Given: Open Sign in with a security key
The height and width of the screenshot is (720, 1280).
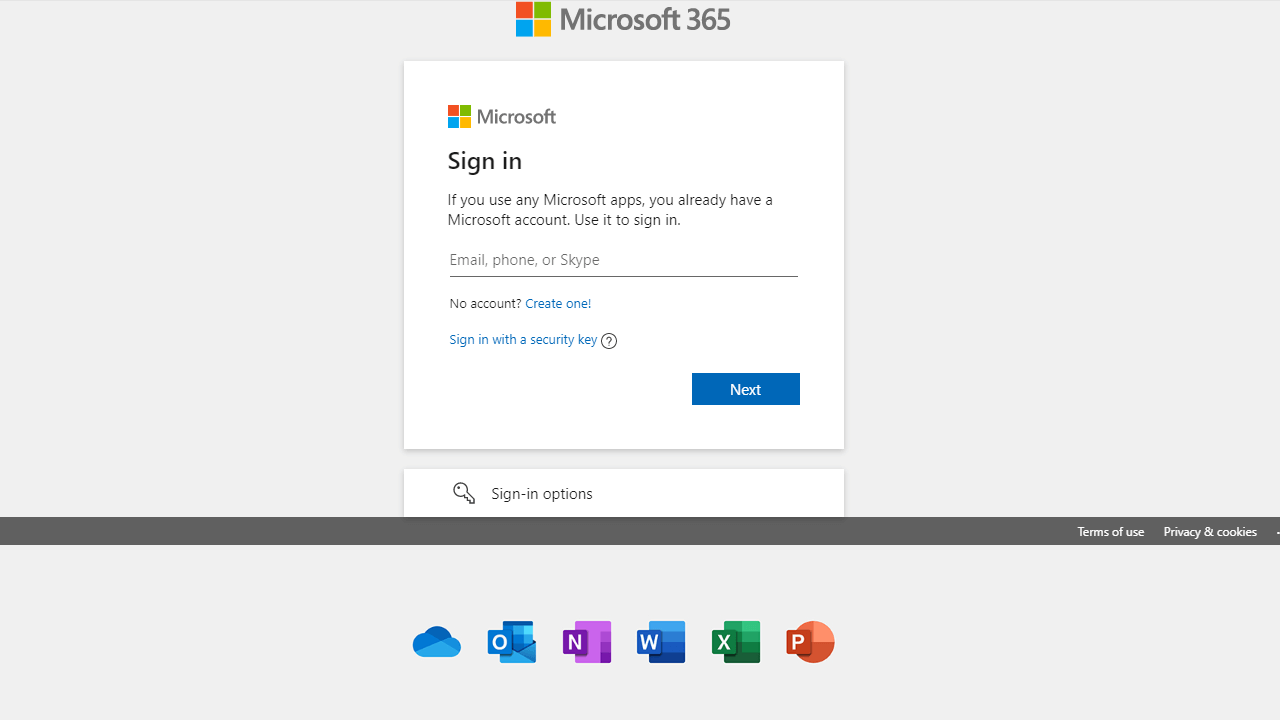Looking at the screenshot, I should pos(523,339).
